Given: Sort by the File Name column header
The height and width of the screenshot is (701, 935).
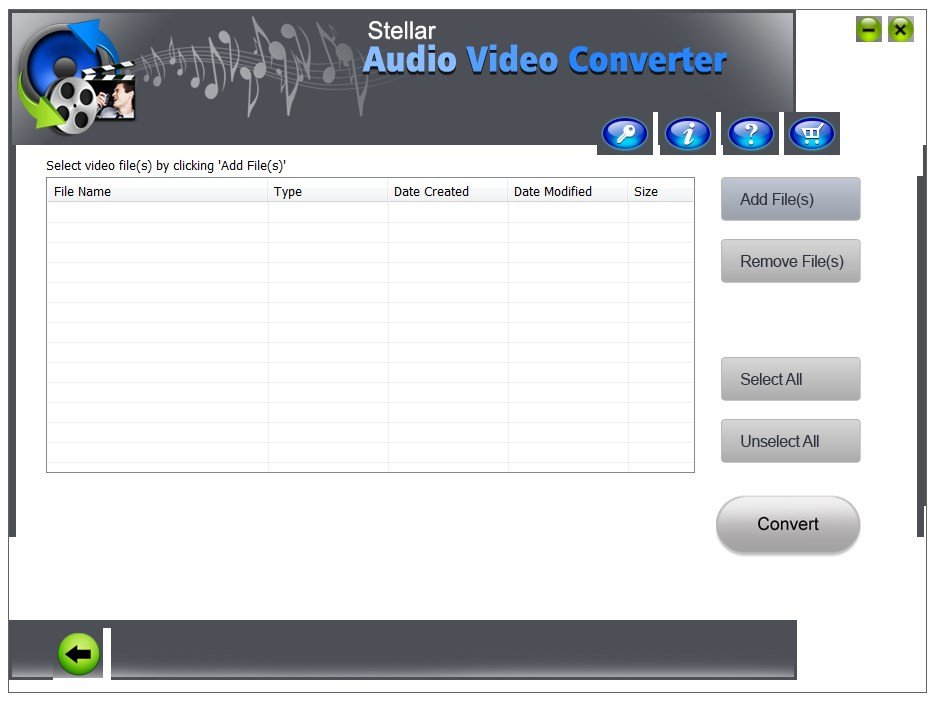Looking at the screenshot, I should pyautogui.click(x=157, y=191).
